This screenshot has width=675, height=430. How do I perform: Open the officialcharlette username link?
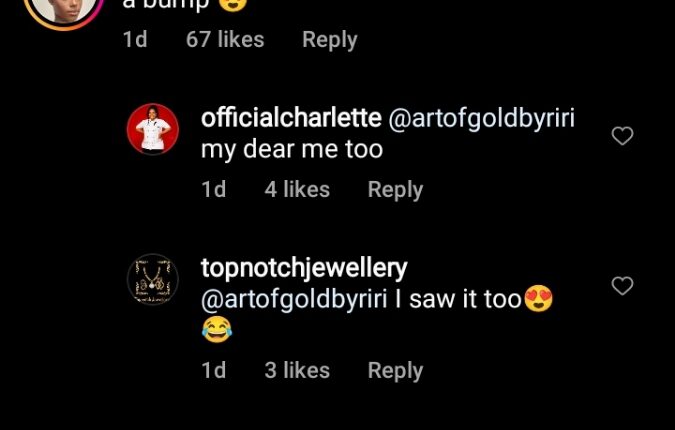(291, 117)
